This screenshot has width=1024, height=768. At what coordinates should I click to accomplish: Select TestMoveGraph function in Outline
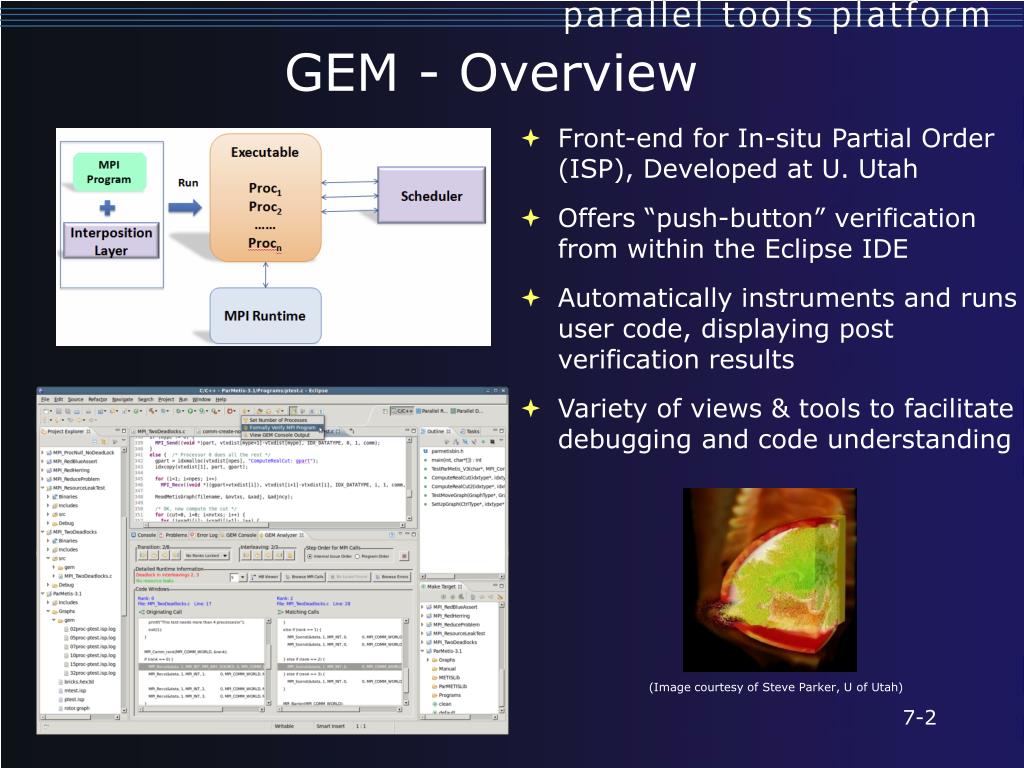tap(466, 495)
